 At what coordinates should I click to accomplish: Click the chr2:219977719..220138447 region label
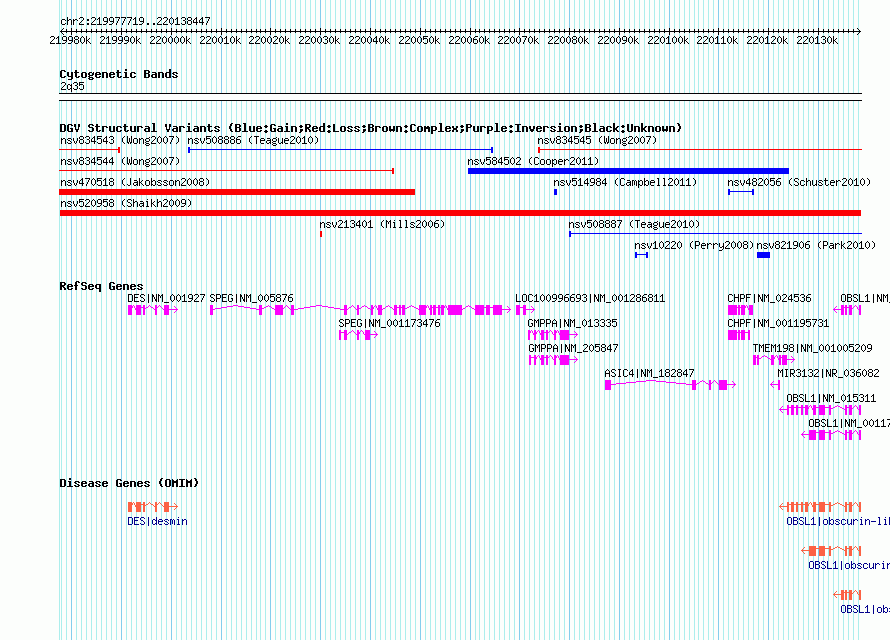[135, 21]
